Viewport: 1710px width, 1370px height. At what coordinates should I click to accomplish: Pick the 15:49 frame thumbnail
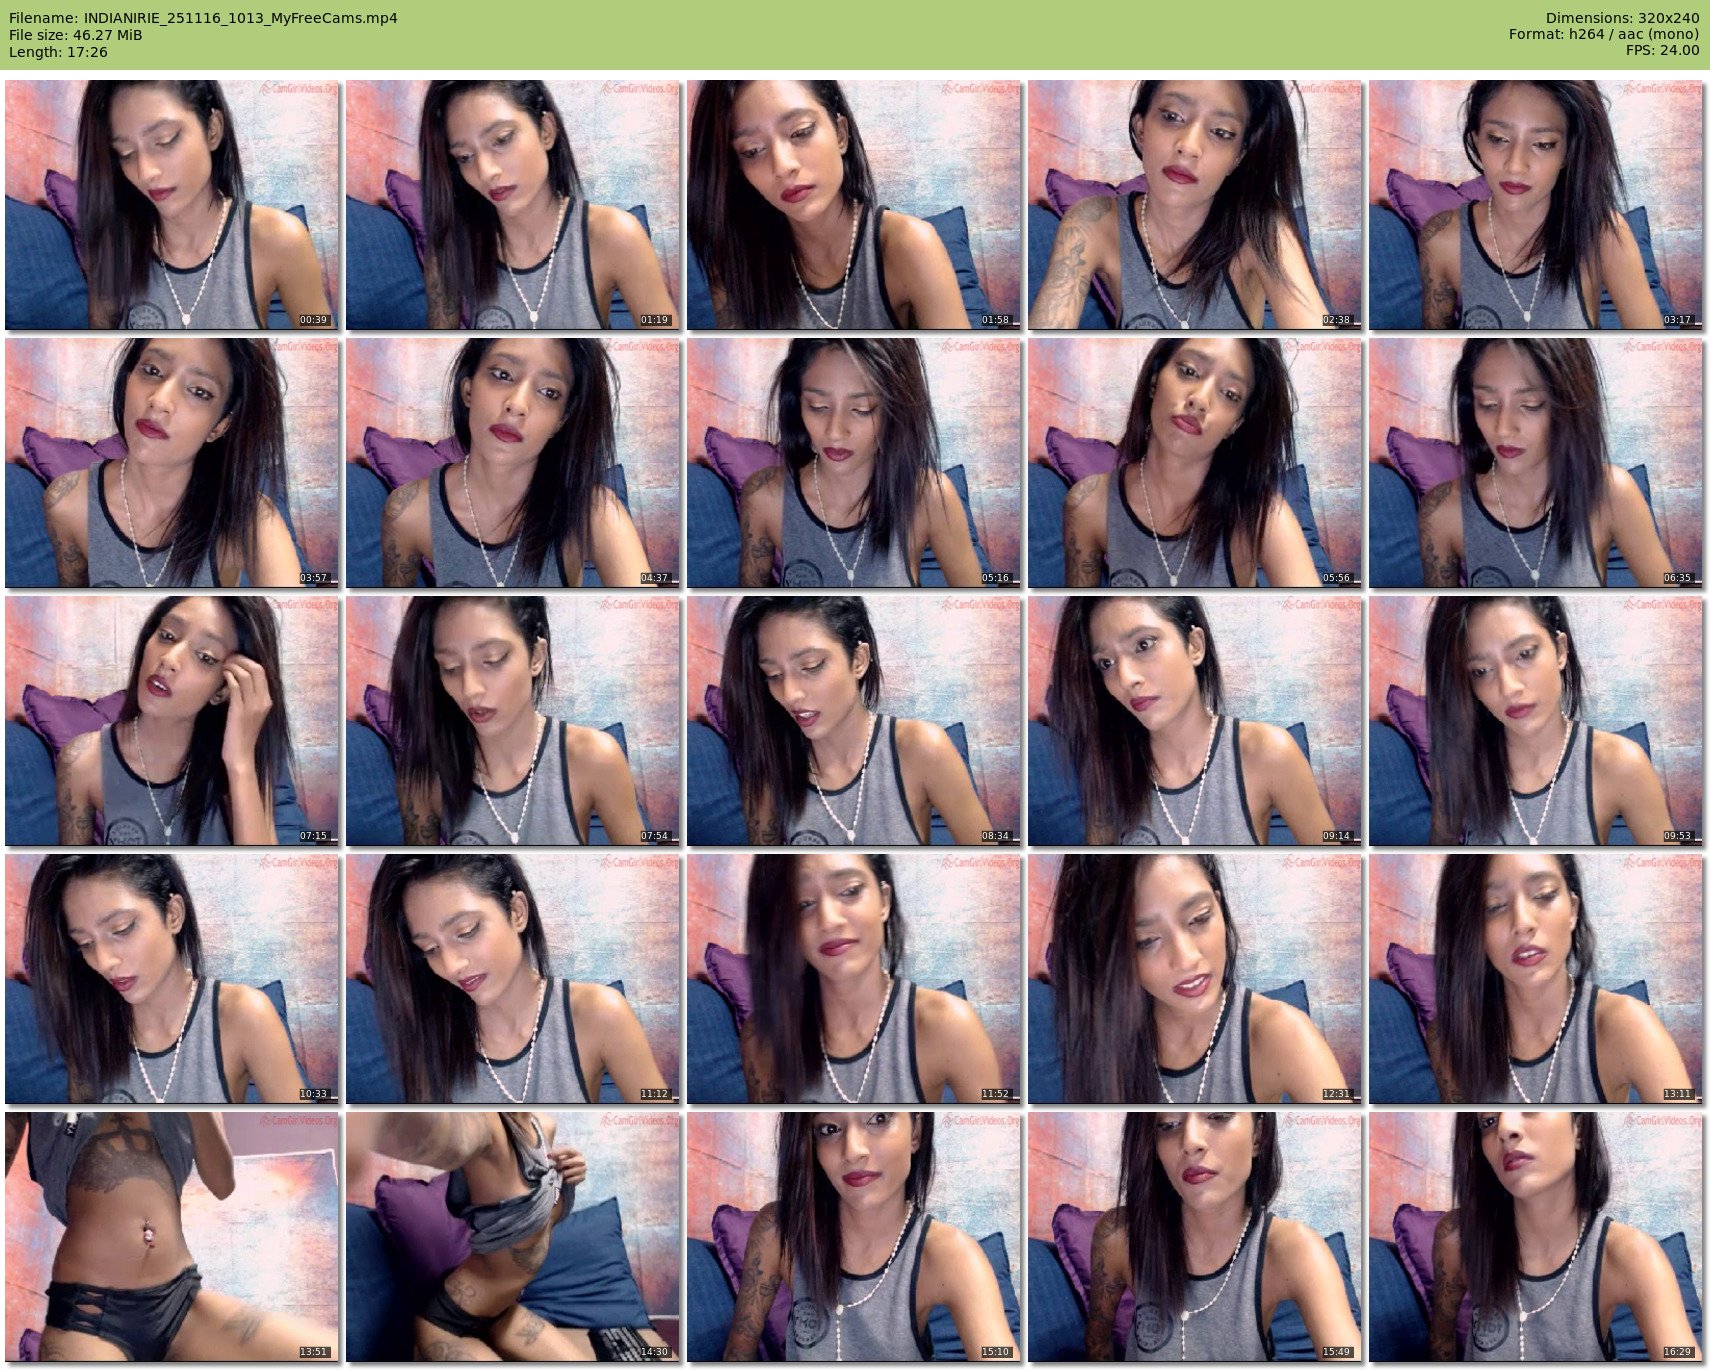(1195, 1237)
